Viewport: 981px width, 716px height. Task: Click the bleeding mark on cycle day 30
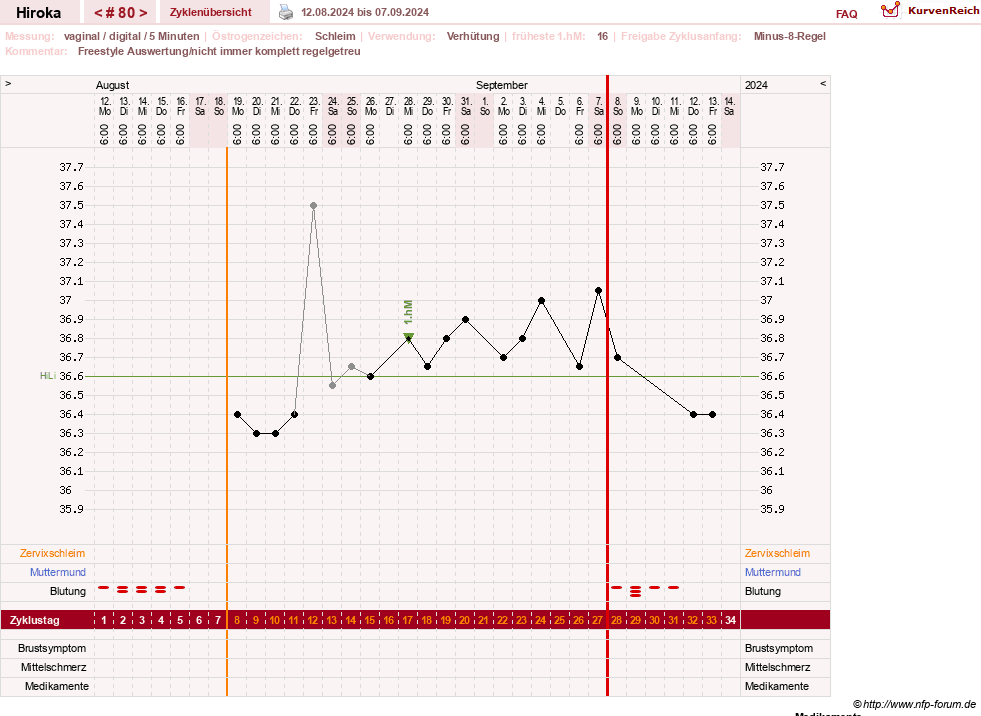[x=654, y=588]
